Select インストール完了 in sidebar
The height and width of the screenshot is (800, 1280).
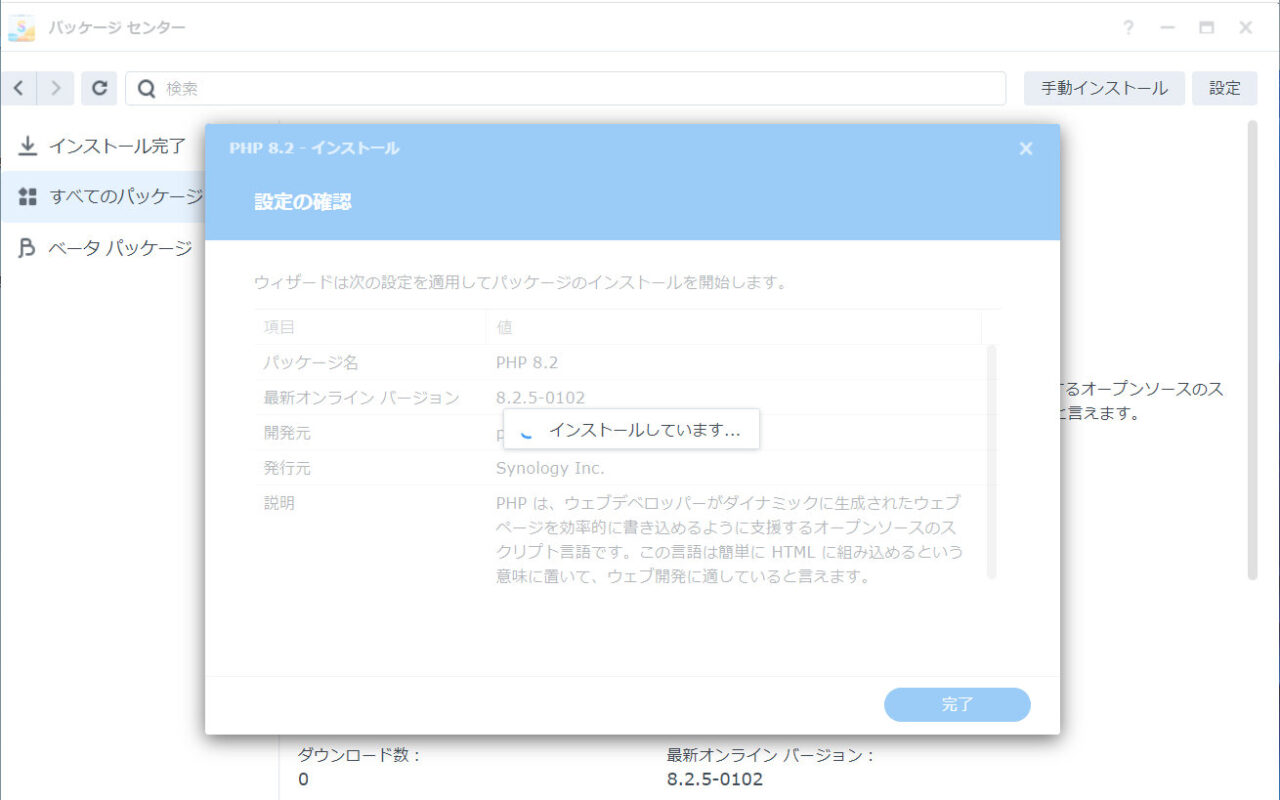[103, 146]
